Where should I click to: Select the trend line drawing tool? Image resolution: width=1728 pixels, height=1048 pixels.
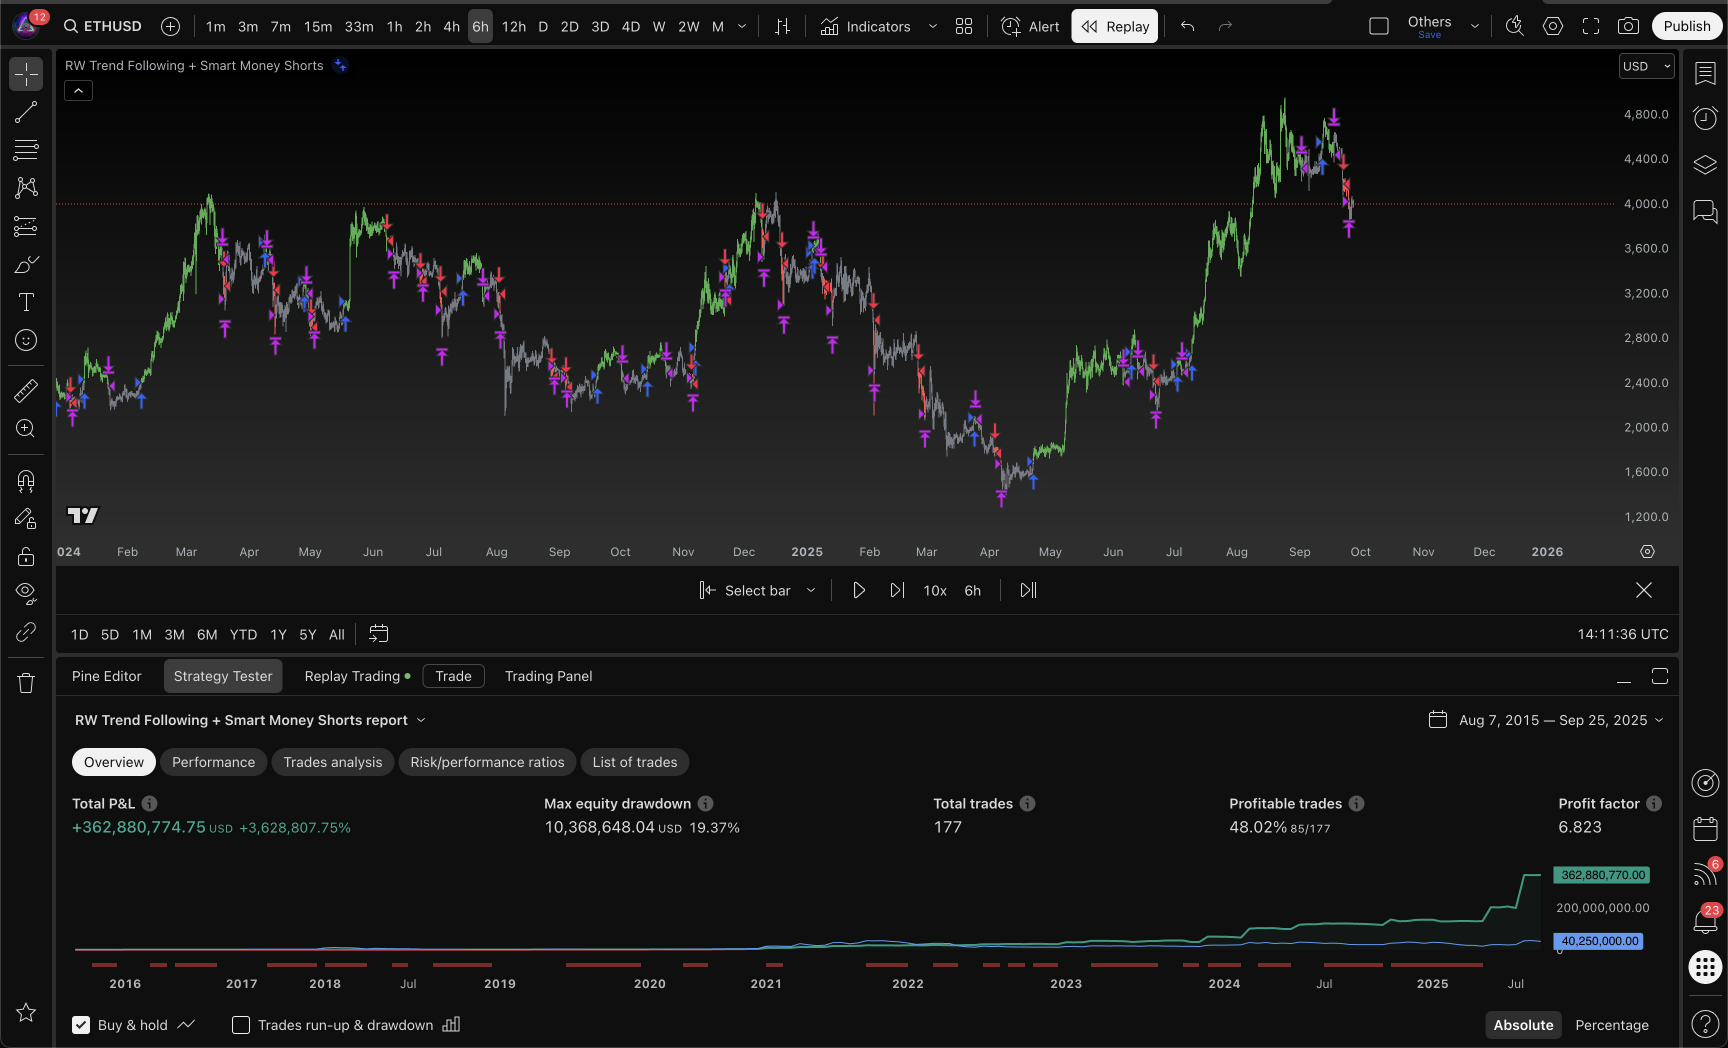pos(26,112)
